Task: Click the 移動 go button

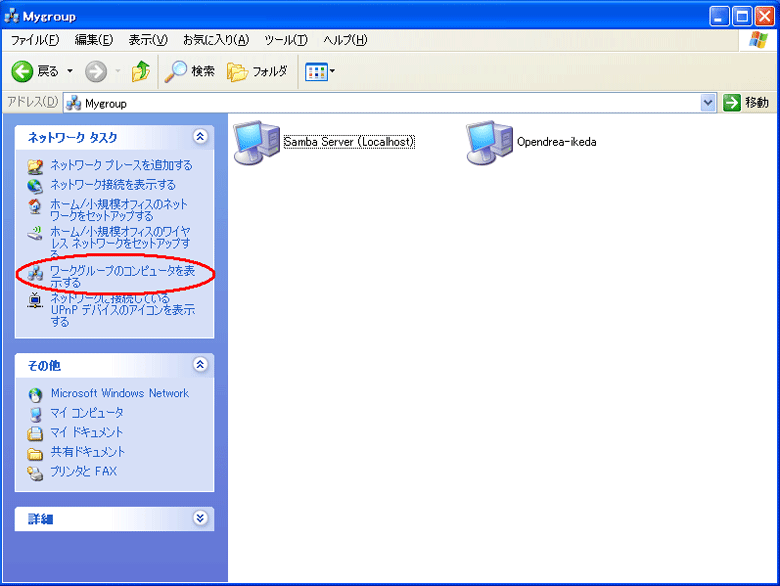Action: pyautogui.click(x=746, y=103)
